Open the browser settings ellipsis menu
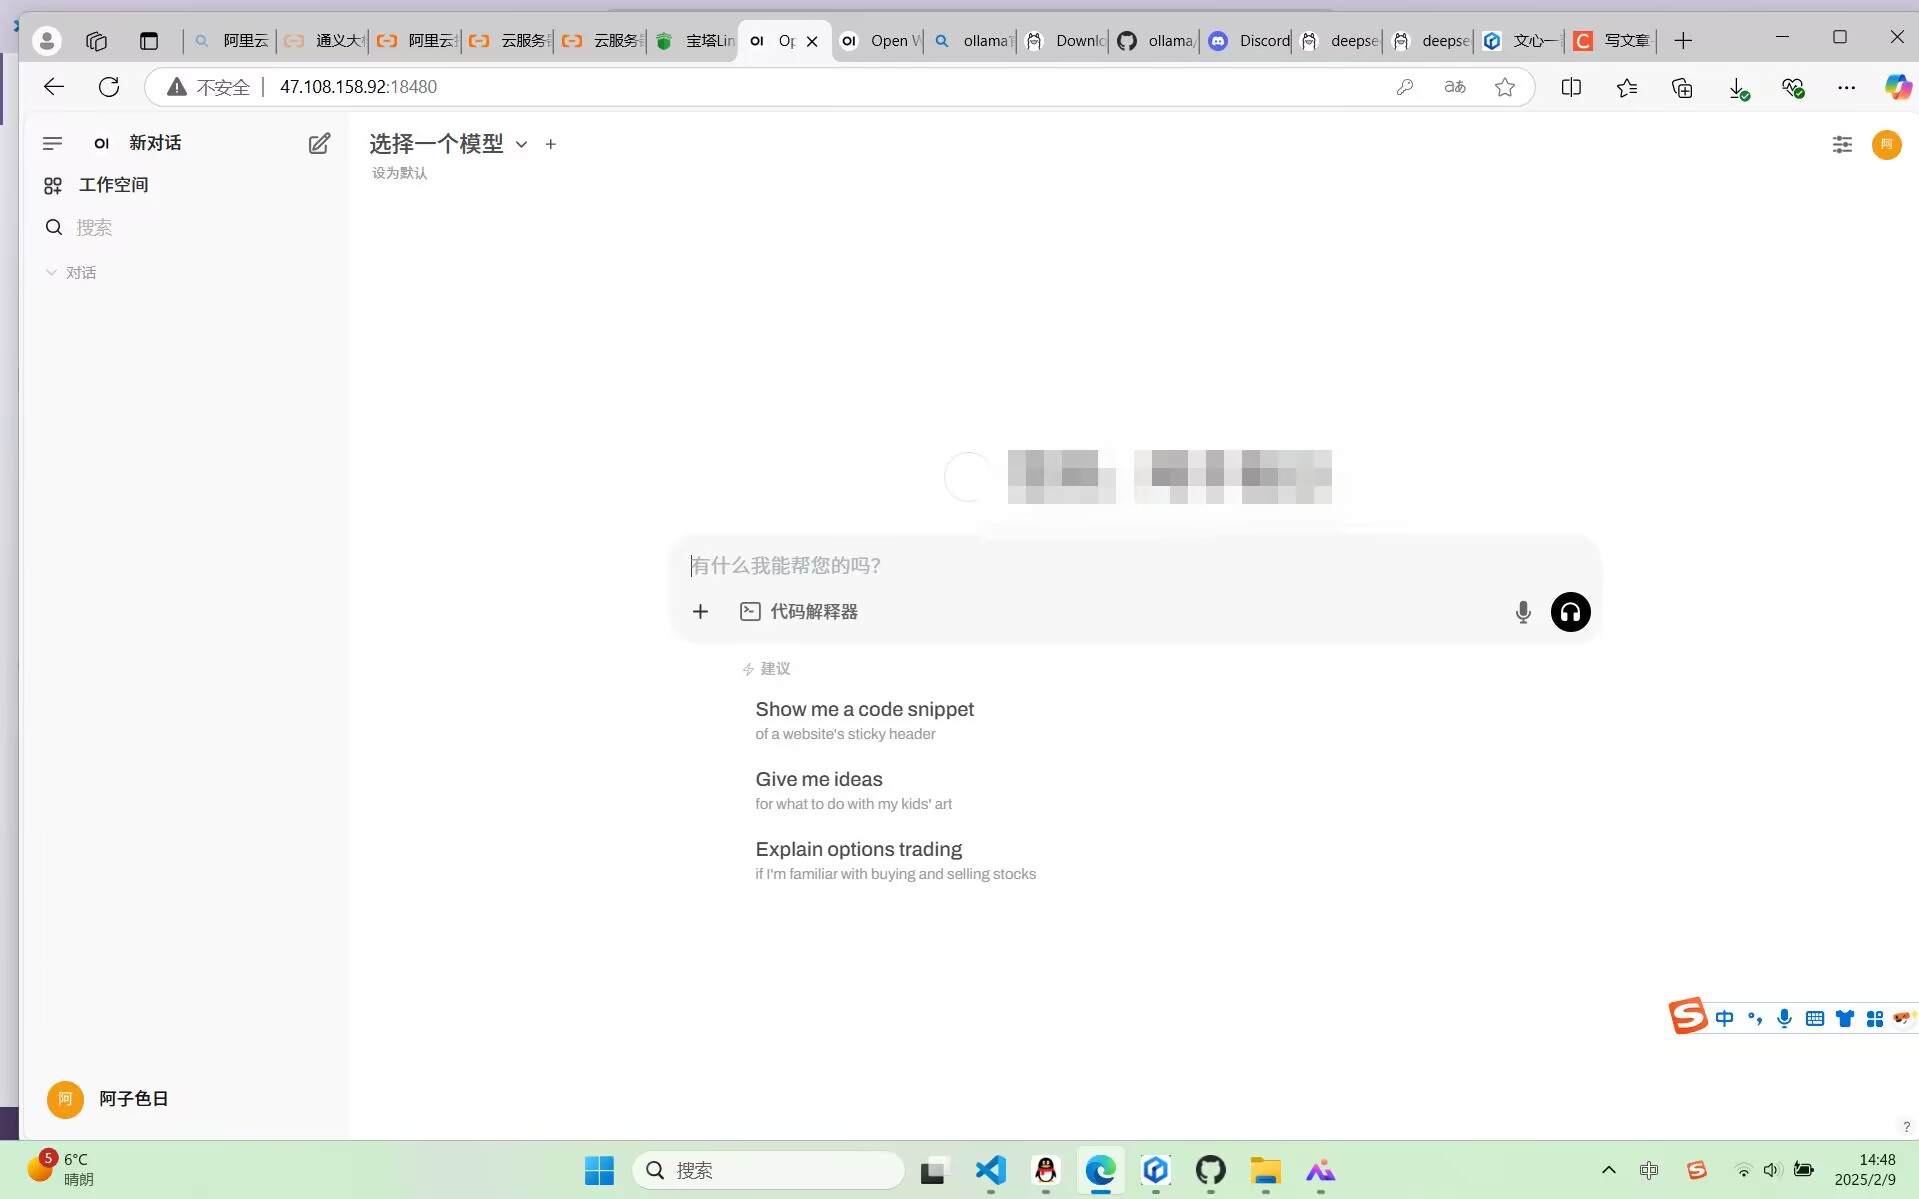1919x1199 pixels. coord(1846,87)
